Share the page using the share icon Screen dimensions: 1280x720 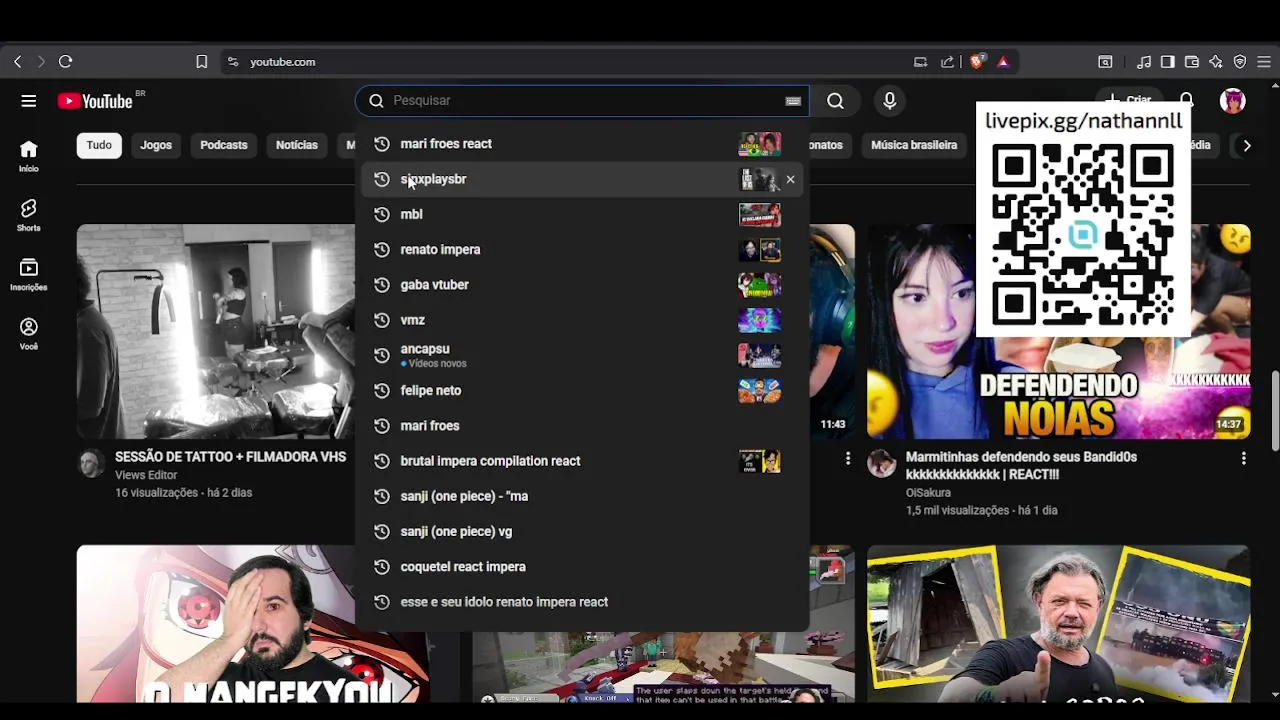coord(947,62)
